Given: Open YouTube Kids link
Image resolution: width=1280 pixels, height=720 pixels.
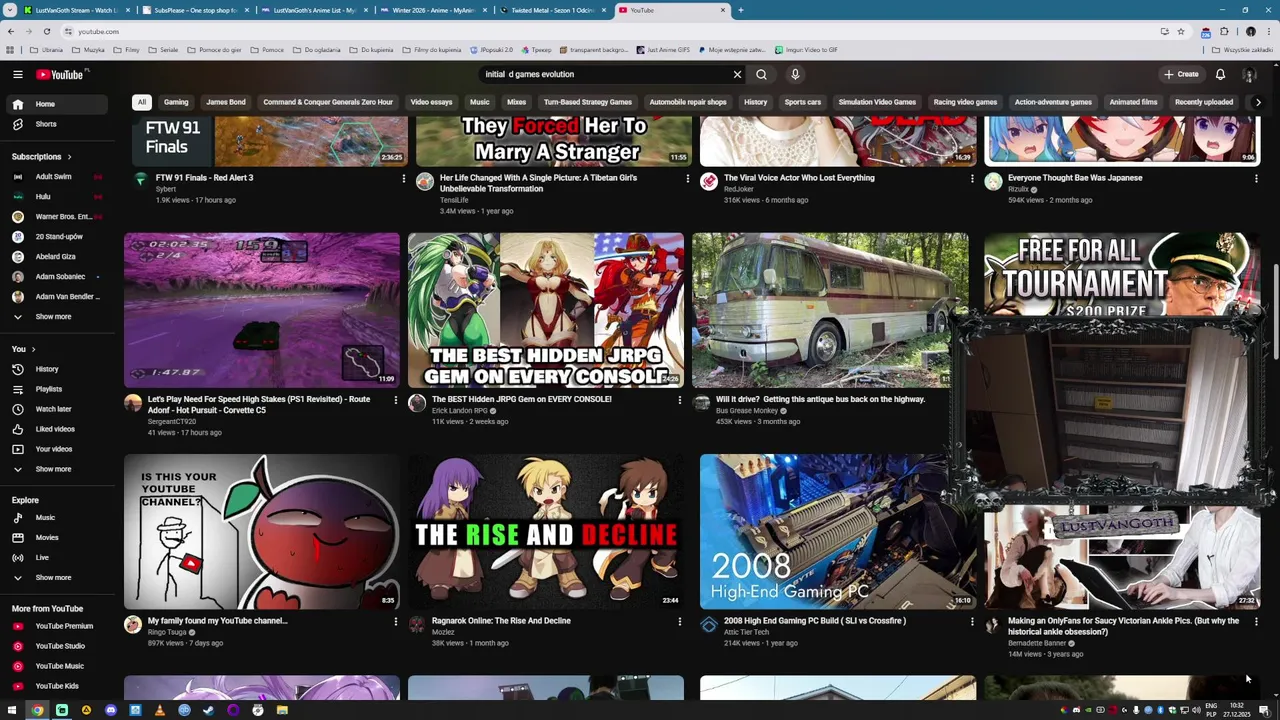Looking at the screenshot, I should 57,686.
